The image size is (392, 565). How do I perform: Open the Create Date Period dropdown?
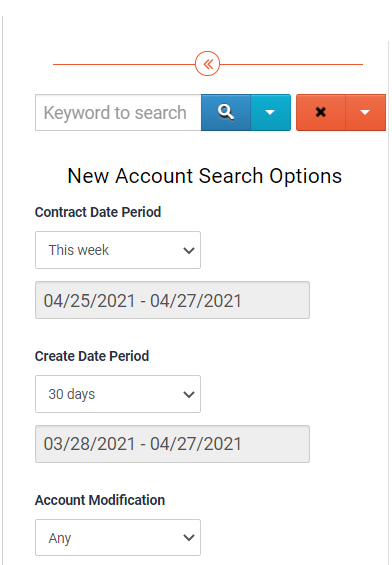118,394
